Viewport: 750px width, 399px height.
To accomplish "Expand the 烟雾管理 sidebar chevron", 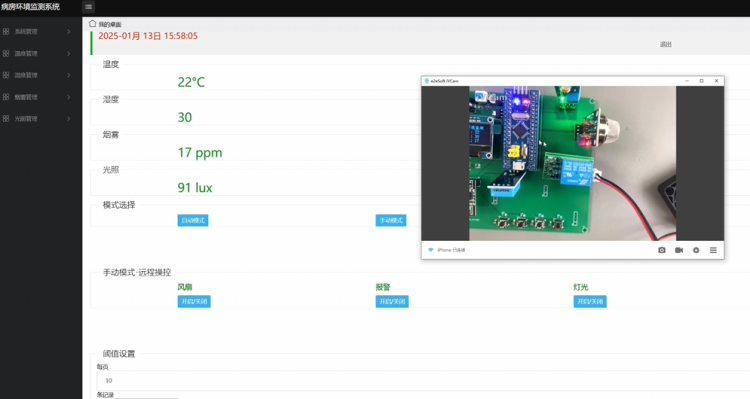I will [x=69, y=97].
